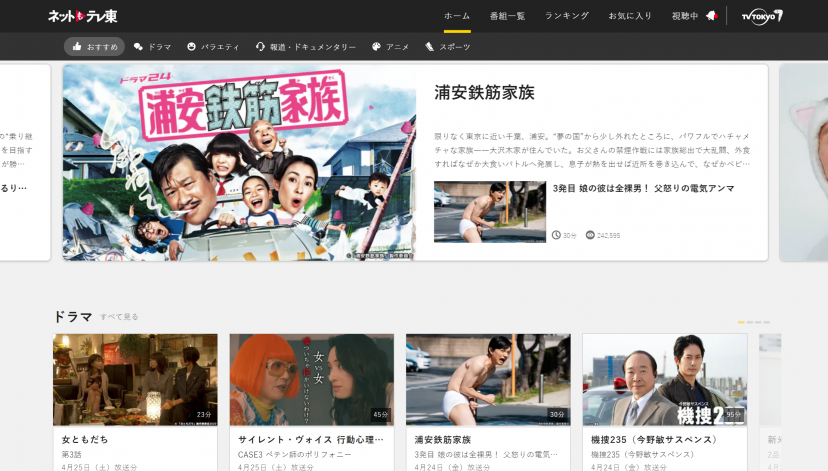Click 浦安鉄筋家族 title in drama card
This screenshot has height=471, width=828.
click(x=443, y=439)
